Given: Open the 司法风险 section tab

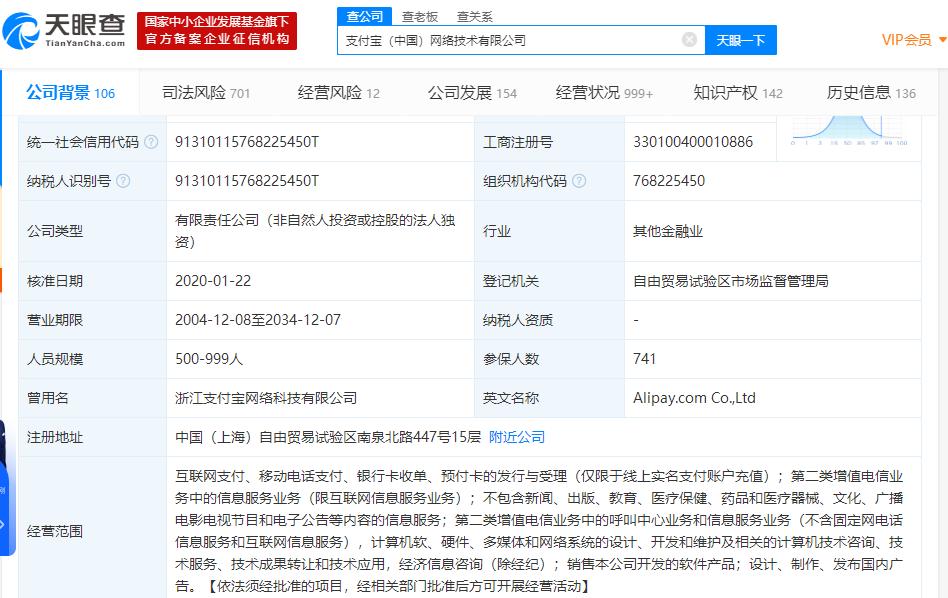Looking at the screenshot, I should 206,93.
